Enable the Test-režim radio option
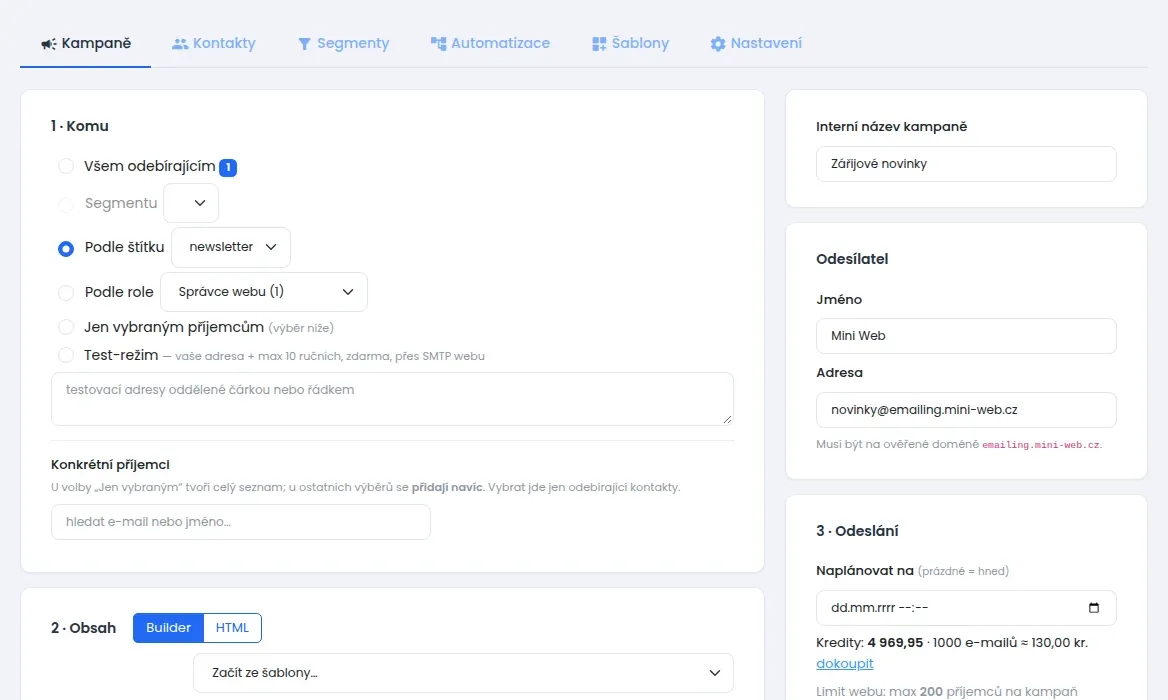This screenshot has height=700, width=1168. pos(66,355)
